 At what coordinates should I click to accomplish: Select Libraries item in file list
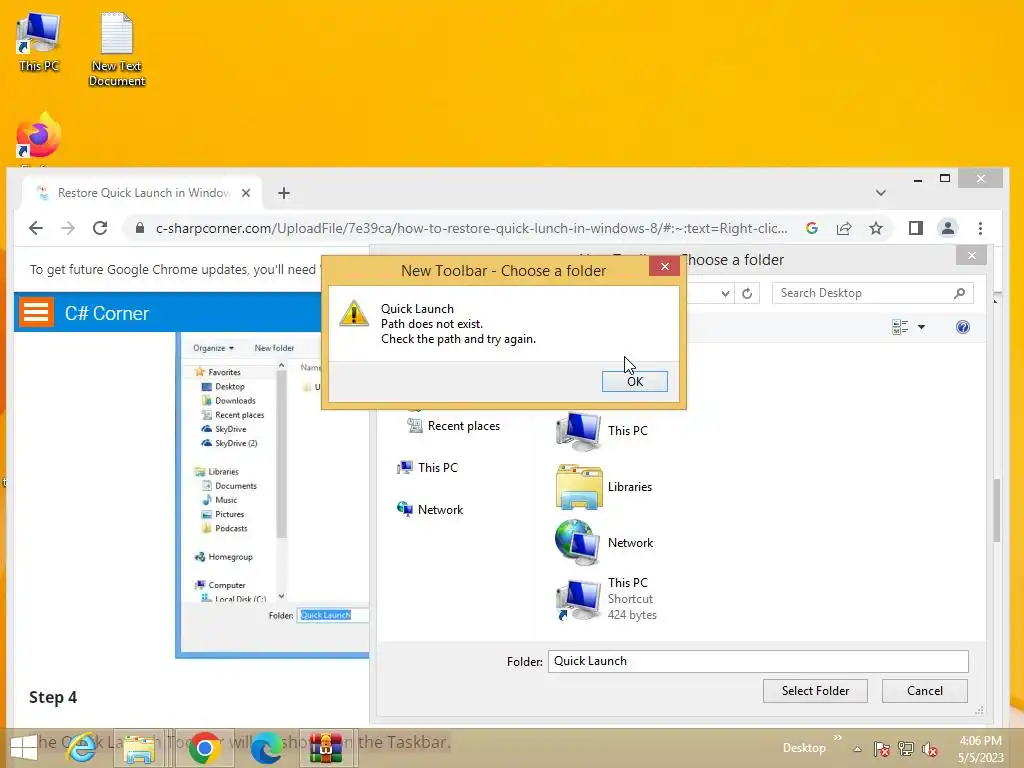point(604,487)
